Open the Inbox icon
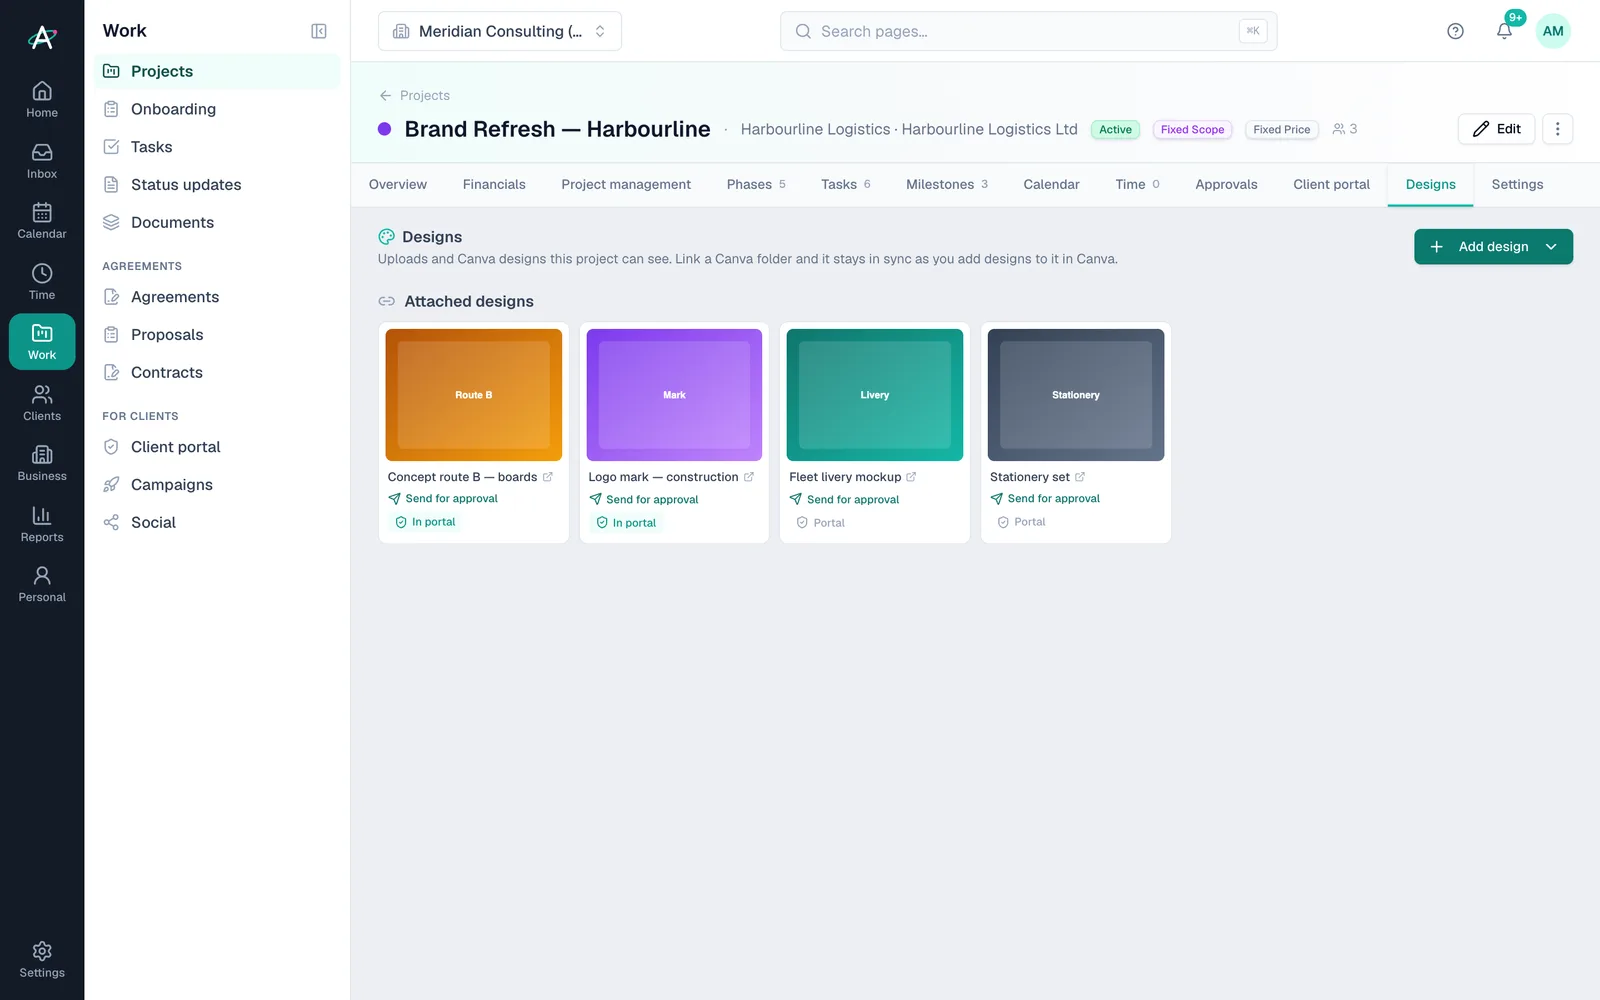This screenshot has width=1600, height=1000. click(42, 160)
